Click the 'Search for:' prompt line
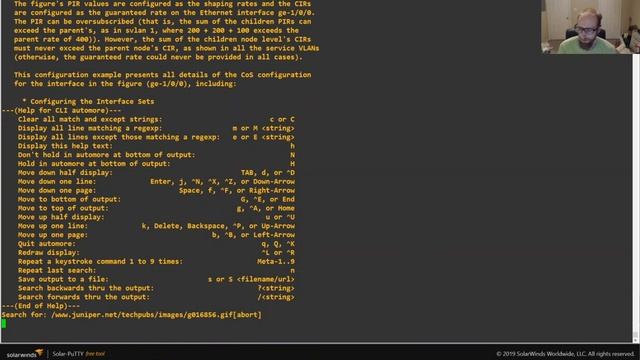640x360 pixels. [x=131, y=315]
